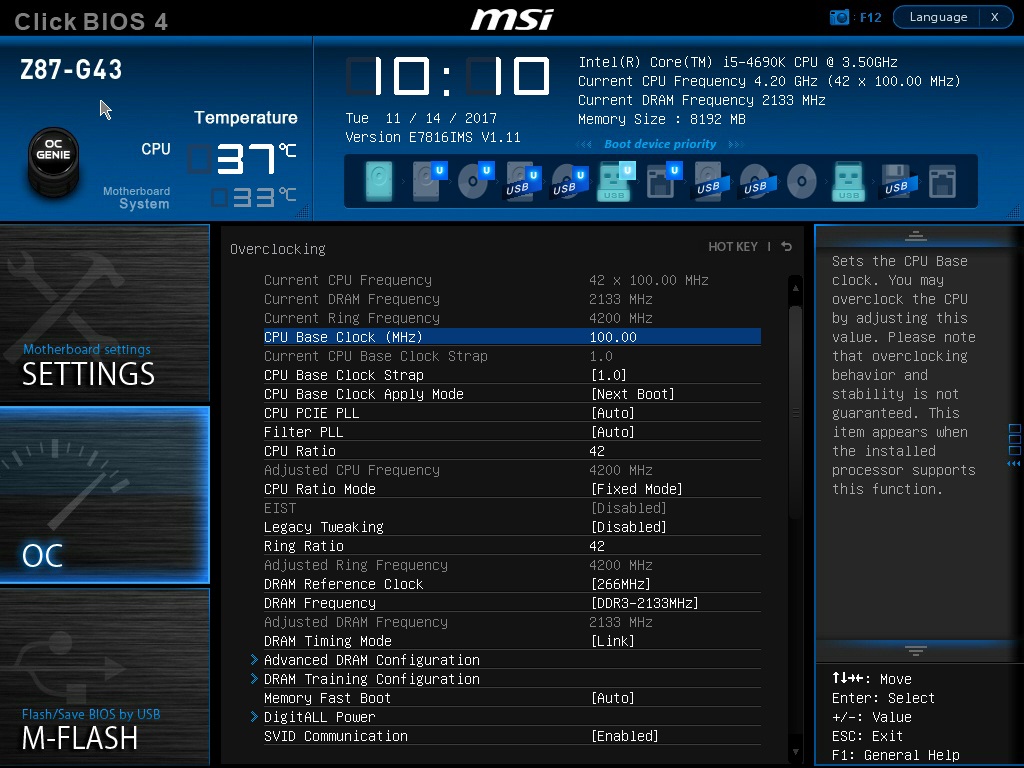Open Filter PLL [Auto] option
The image size is (1024, 768).
click(512, 432)
